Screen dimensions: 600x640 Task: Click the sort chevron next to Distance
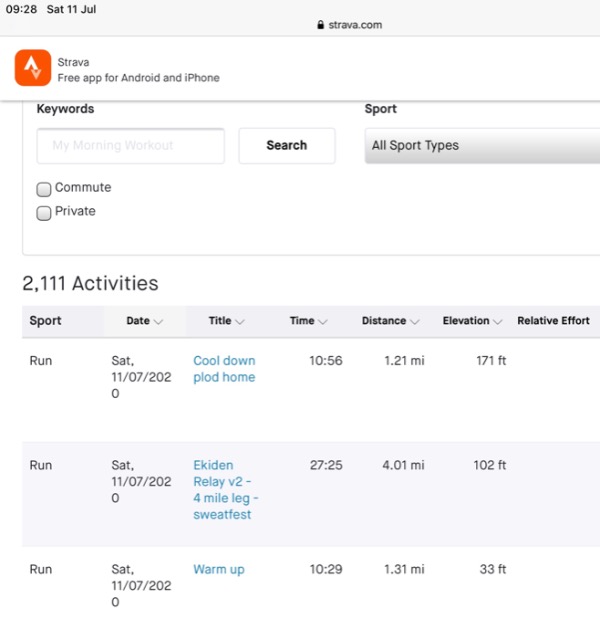point(415,322)
